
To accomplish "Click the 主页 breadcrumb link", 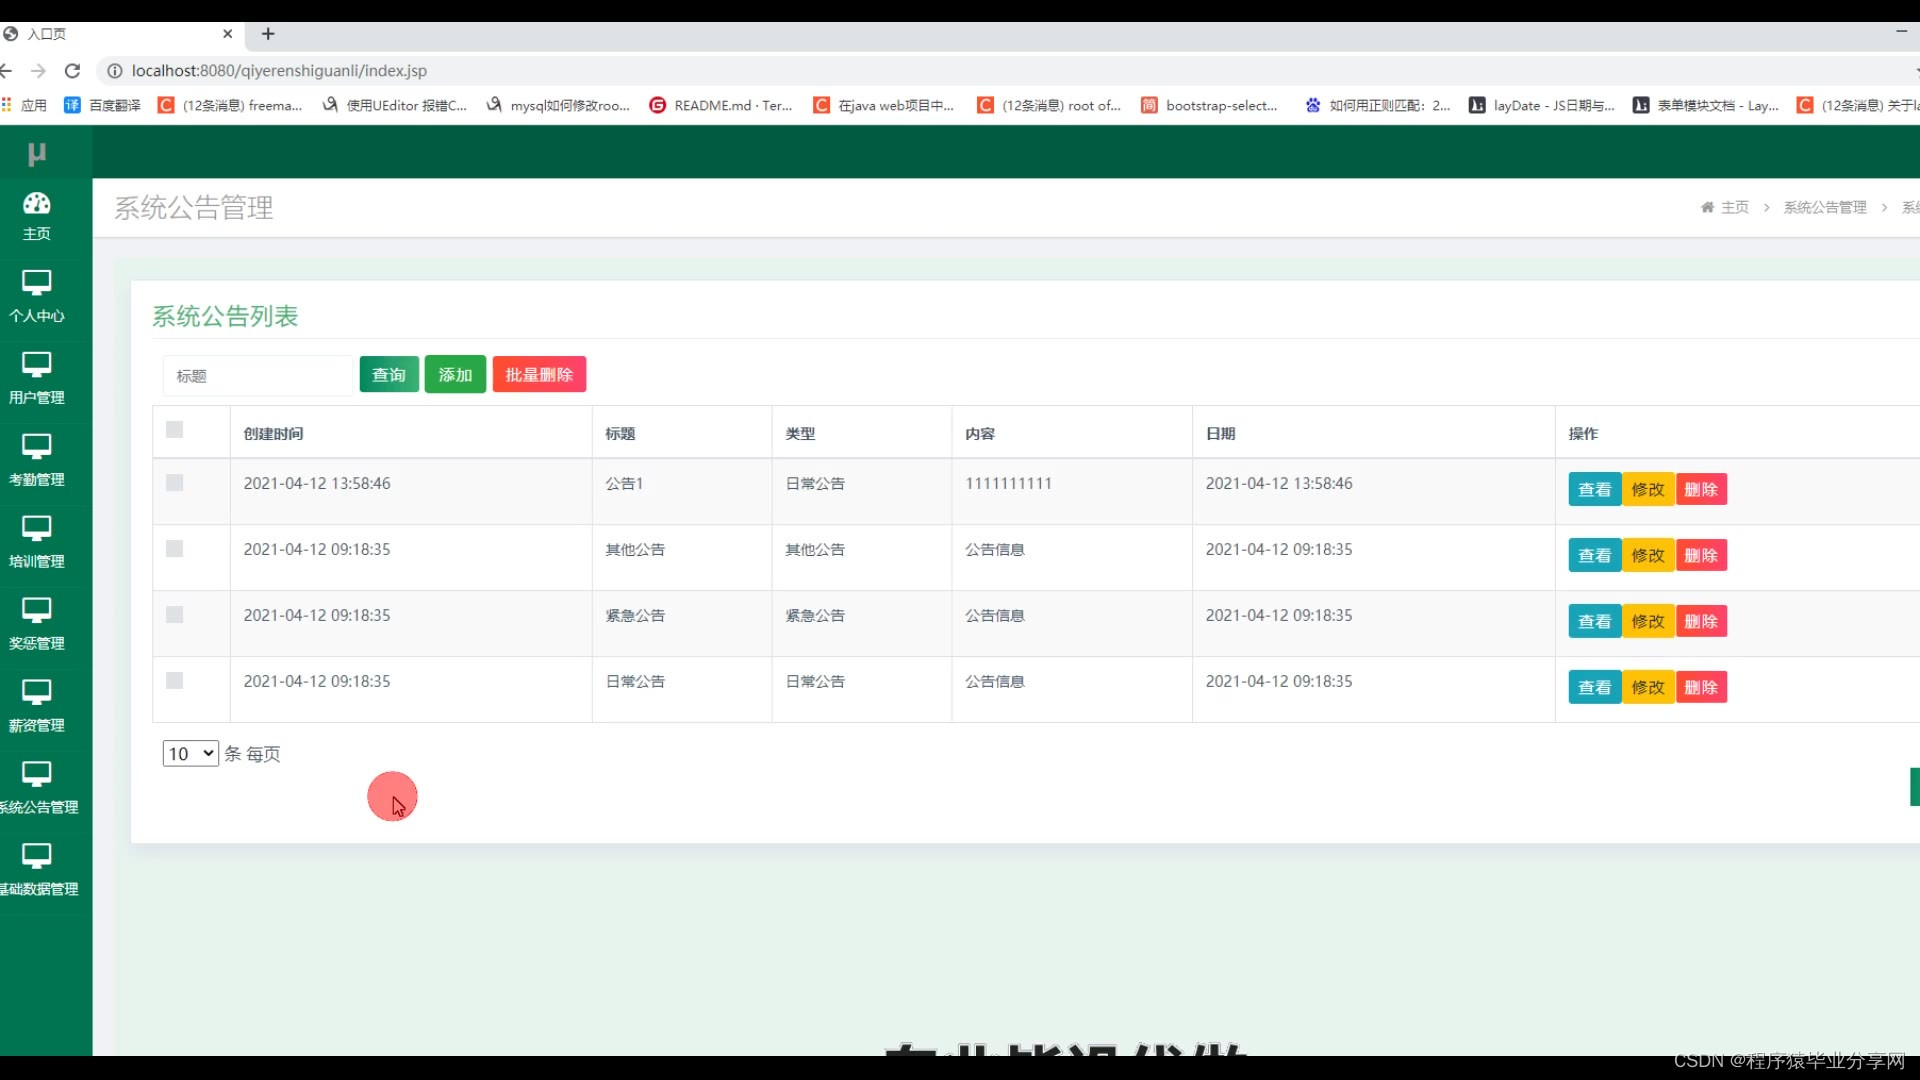I will point(1734,207).
